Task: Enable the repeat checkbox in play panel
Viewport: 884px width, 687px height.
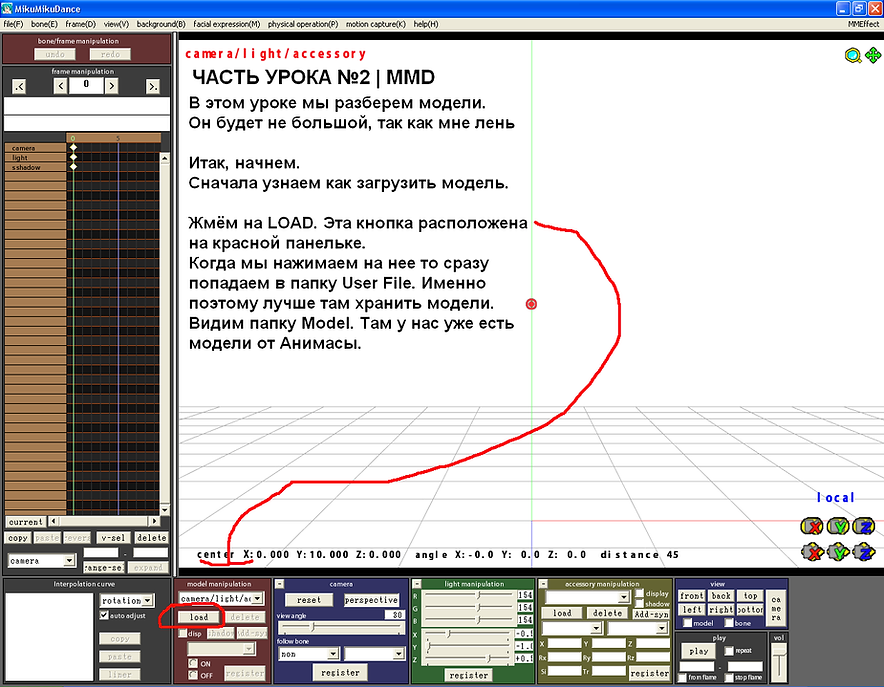Action: pos(729,651)
